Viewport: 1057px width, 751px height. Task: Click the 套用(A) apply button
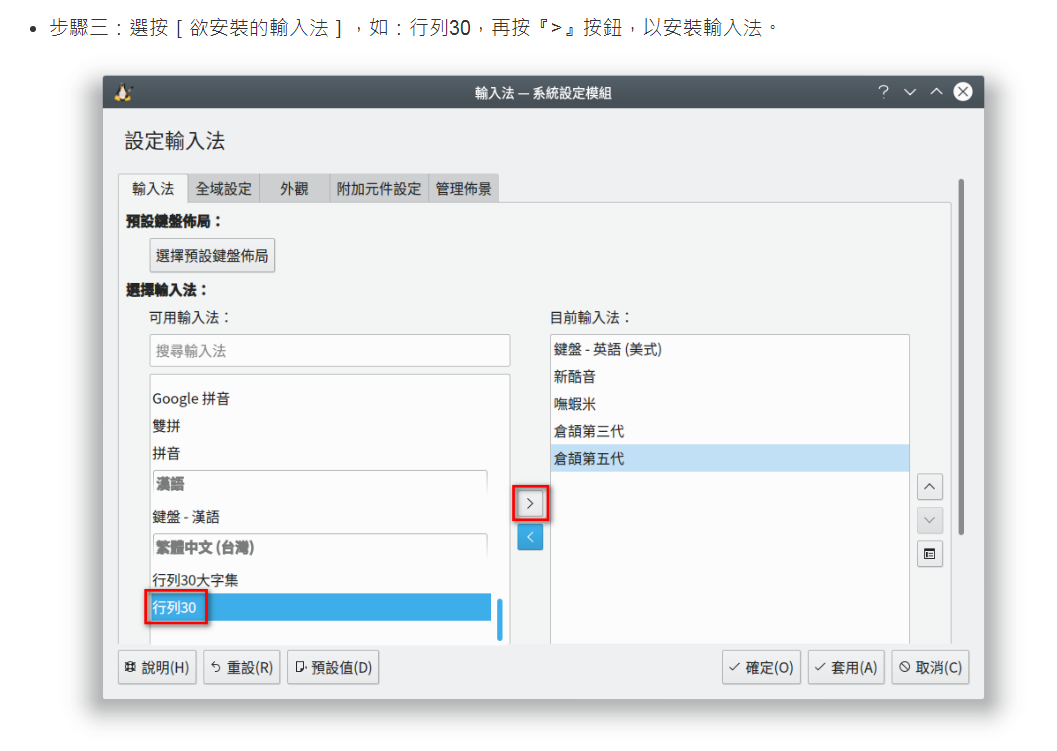pyautogui.click(x=846, y=667)
